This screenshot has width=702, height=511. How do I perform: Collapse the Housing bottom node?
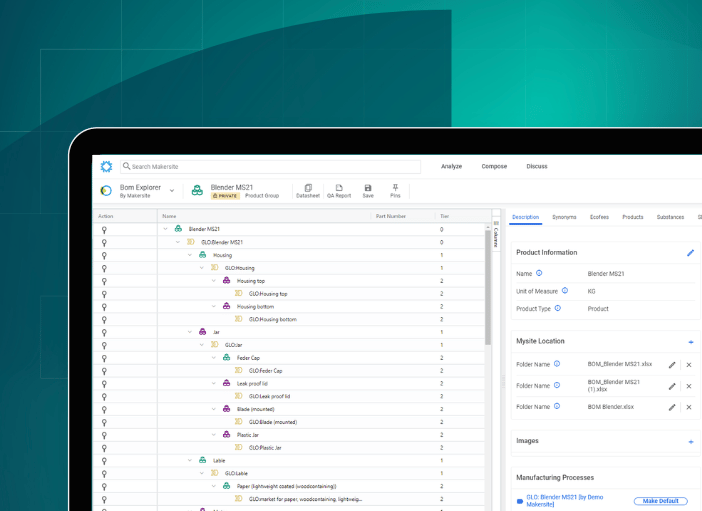[214, 306]
